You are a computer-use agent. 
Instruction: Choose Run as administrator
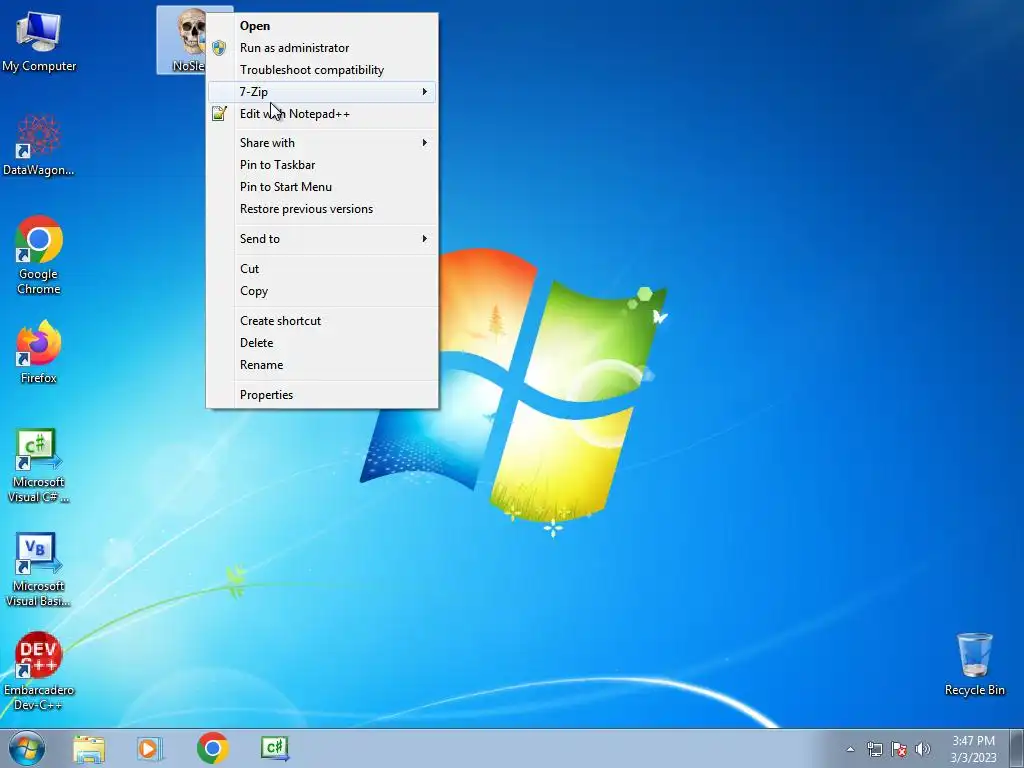(322, 48)
